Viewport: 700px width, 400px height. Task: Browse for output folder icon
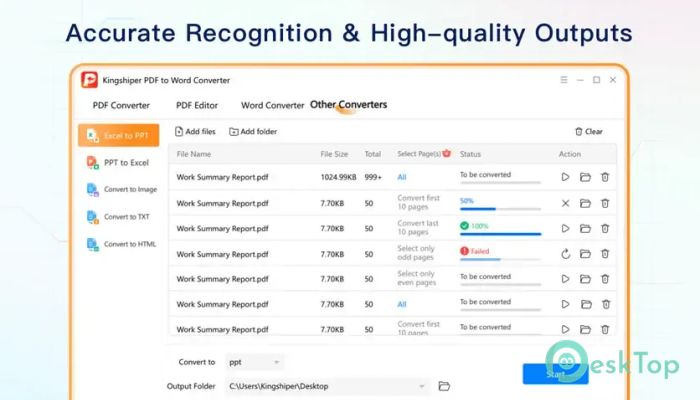(444, 386)
